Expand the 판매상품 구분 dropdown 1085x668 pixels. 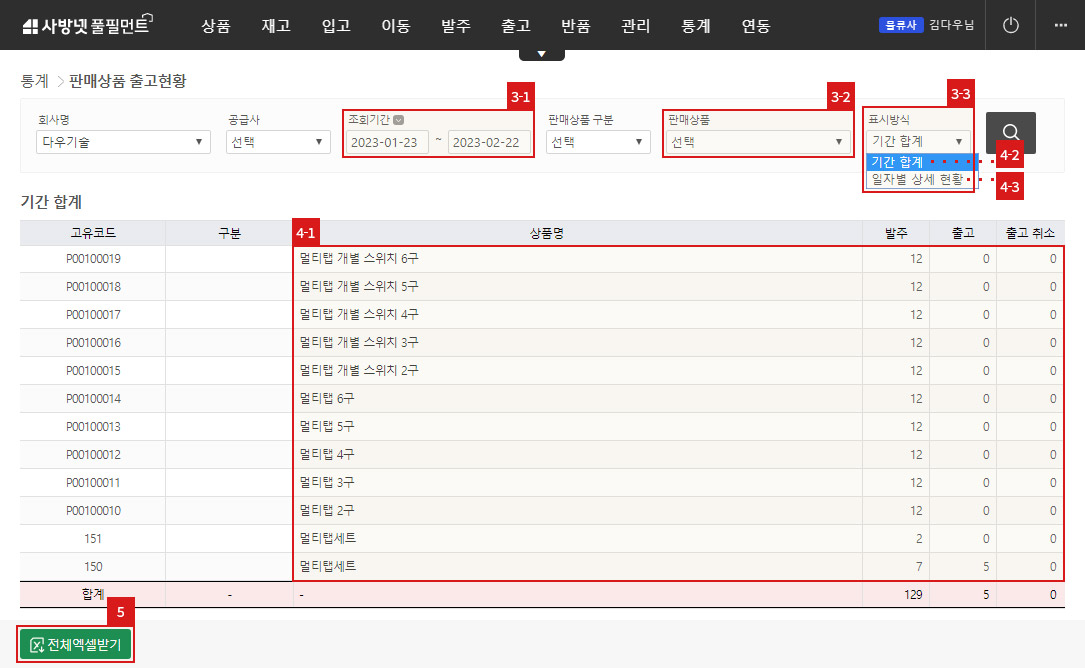pos(597,142)
